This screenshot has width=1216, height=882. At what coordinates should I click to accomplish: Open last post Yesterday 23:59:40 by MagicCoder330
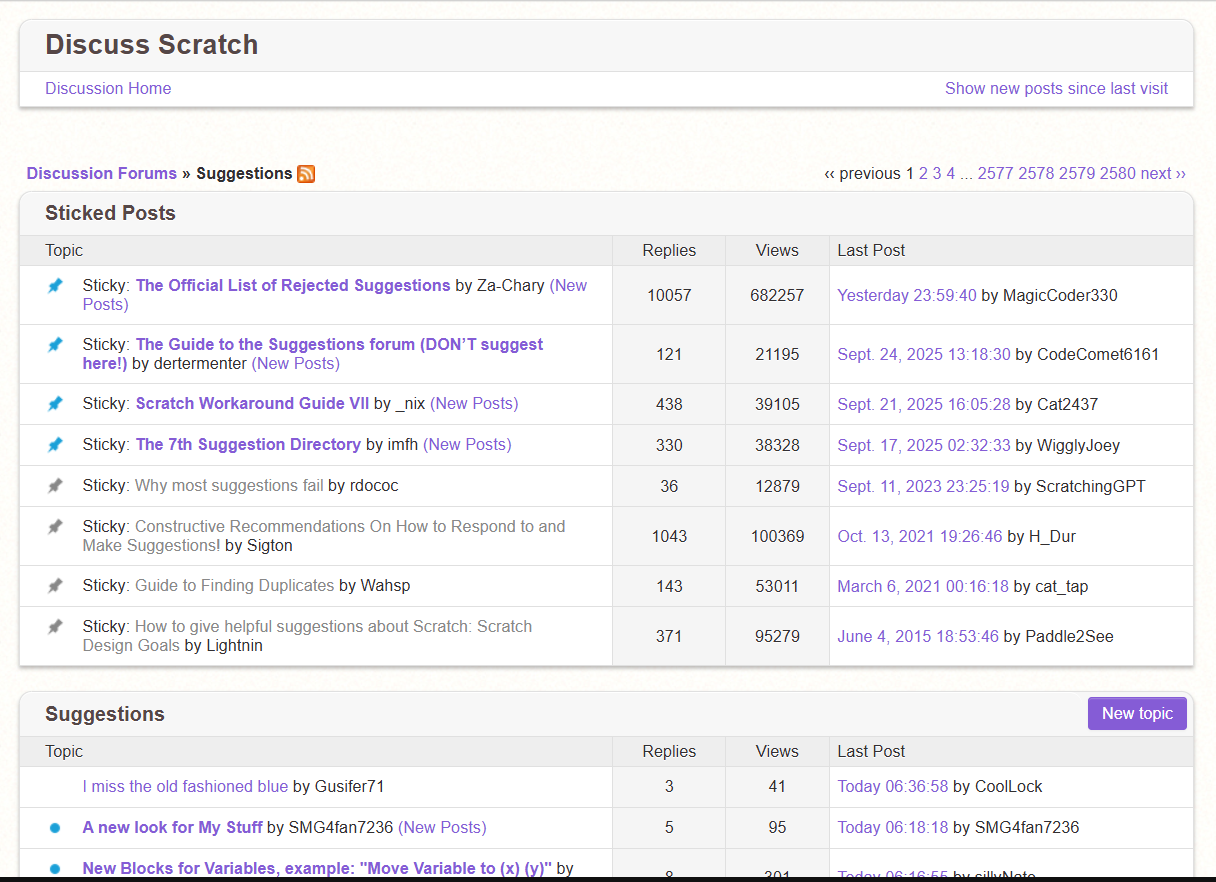pyautogui.click(x=907, y=295)
